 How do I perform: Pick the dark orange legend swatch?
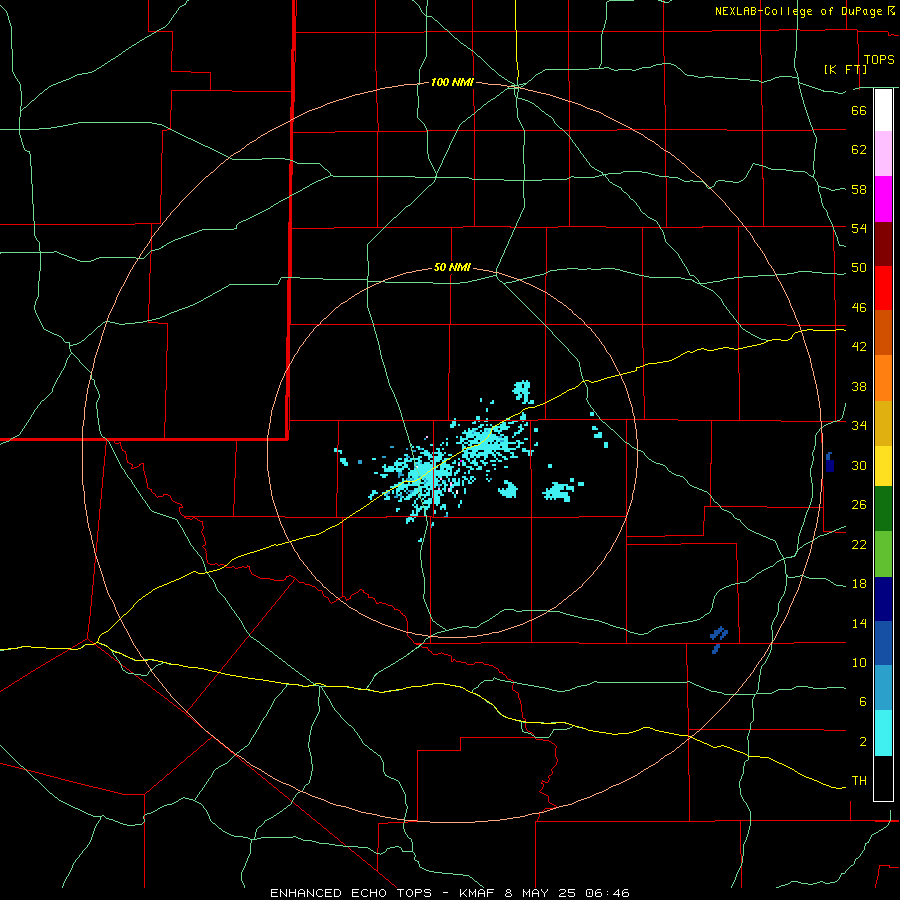pyautogui.click(x=883, y=333)
